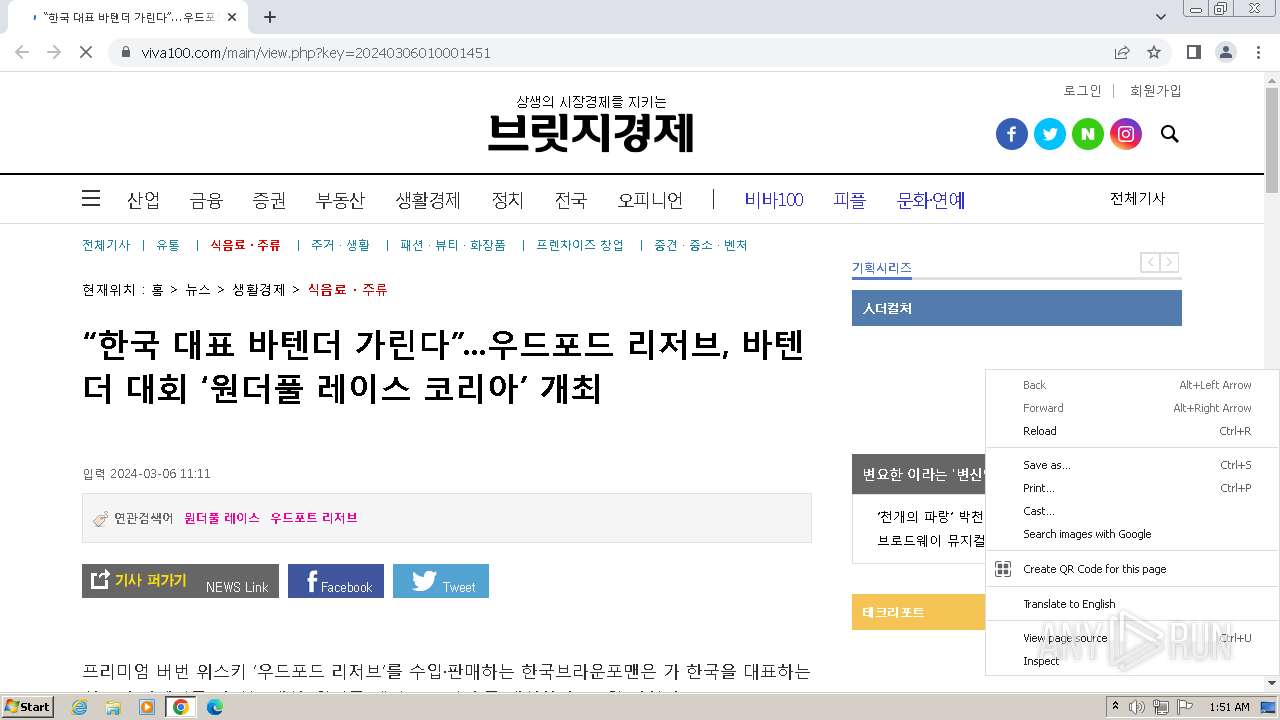Click the taskbar clock 1:51 AM
1280x720 pixels.
(x=1229, y=707)
